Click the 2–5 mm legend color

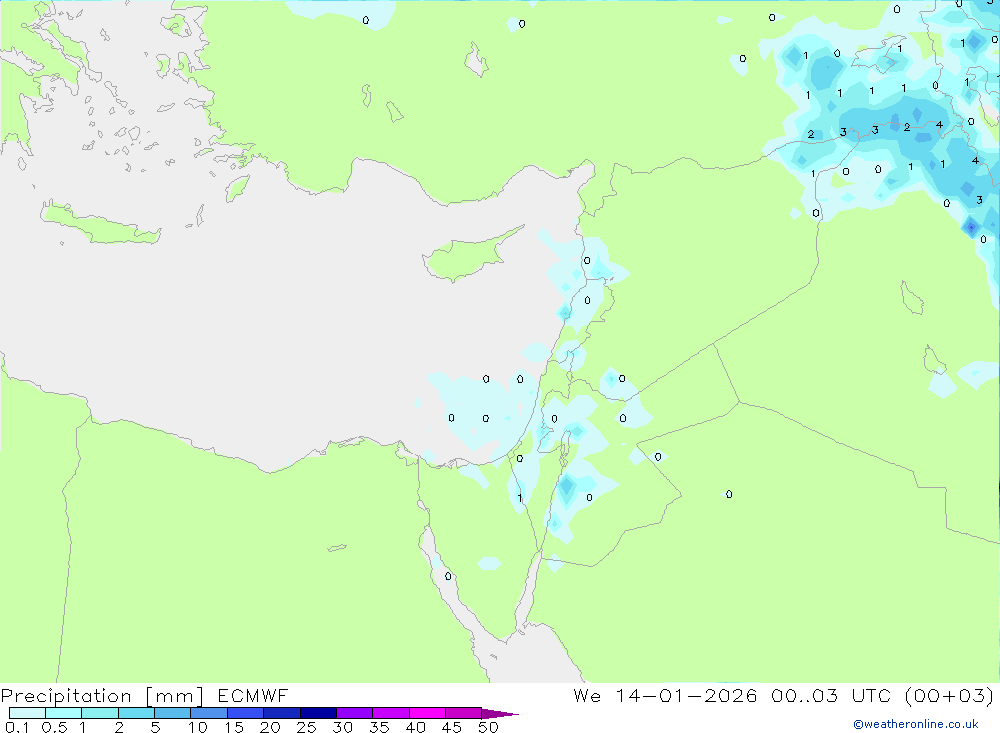[x=136, y=713]
